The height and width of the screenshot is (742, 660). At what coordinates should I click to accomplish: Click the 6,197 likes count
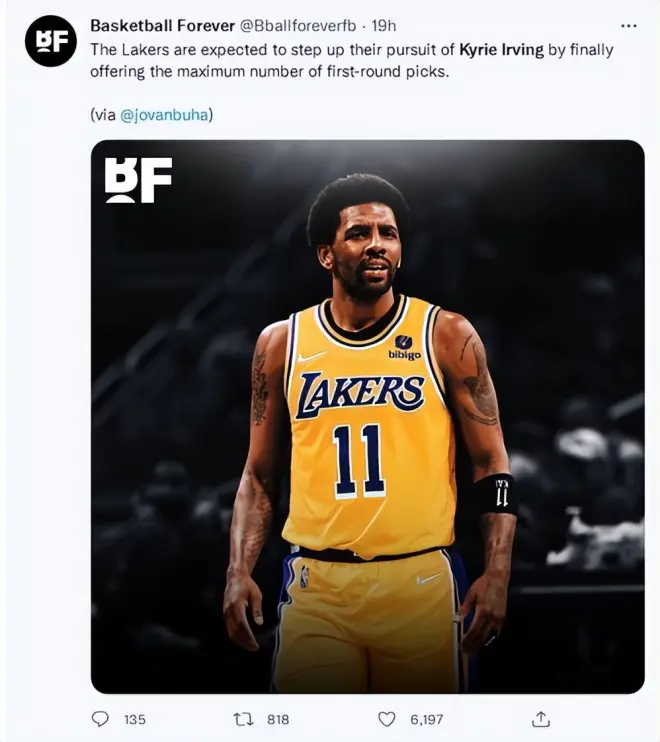tap(427, 720)
